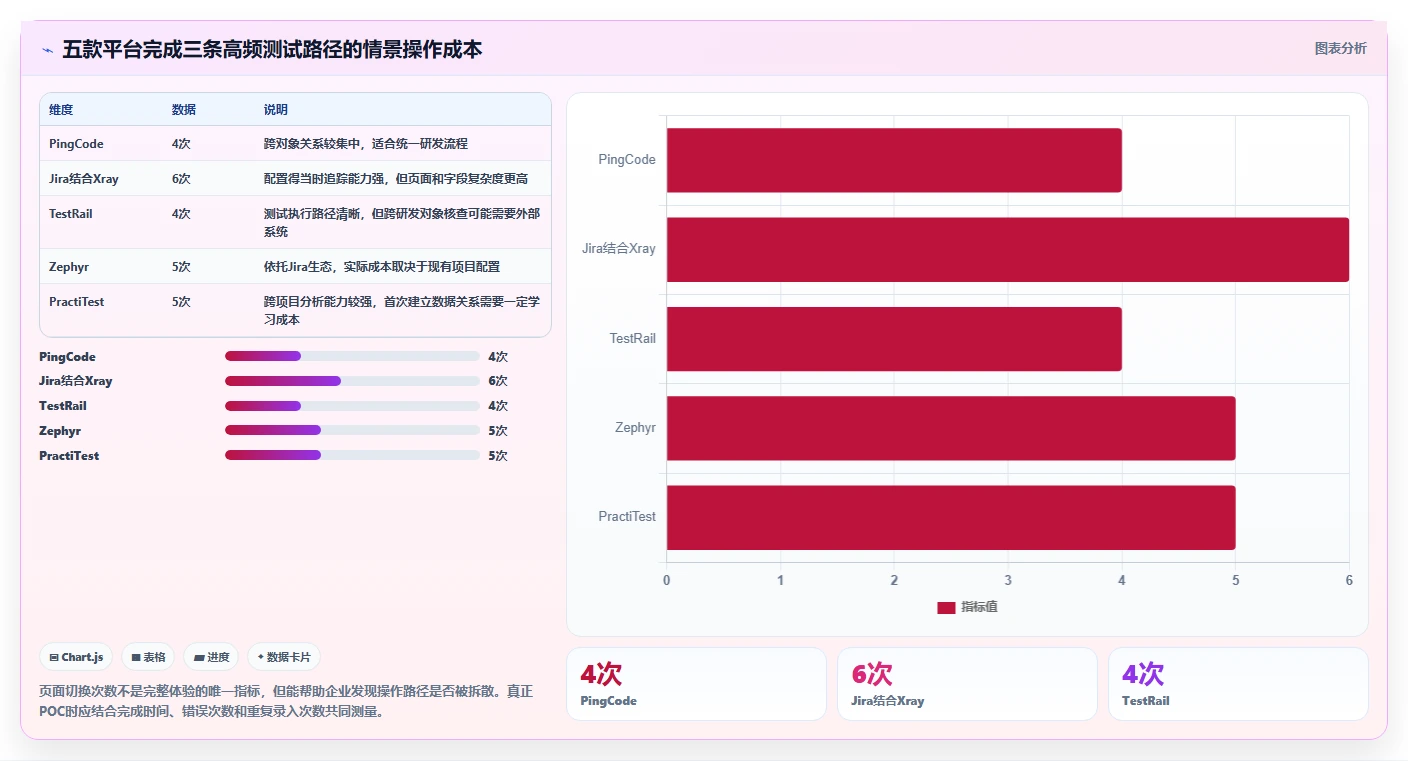Click the 维度 table column header

61,110
